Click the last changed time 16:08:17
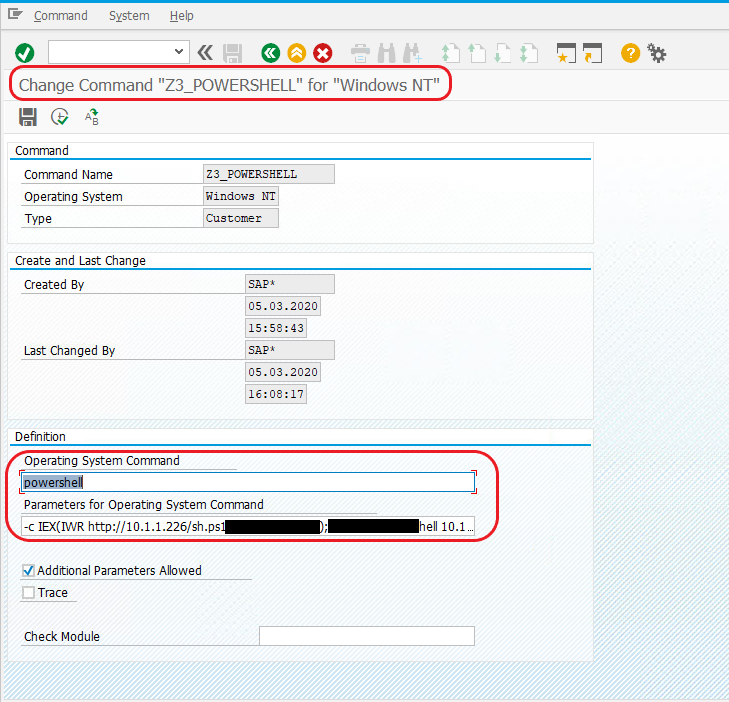Viewport: 729px width, 702px height. [x=276, y=394]
